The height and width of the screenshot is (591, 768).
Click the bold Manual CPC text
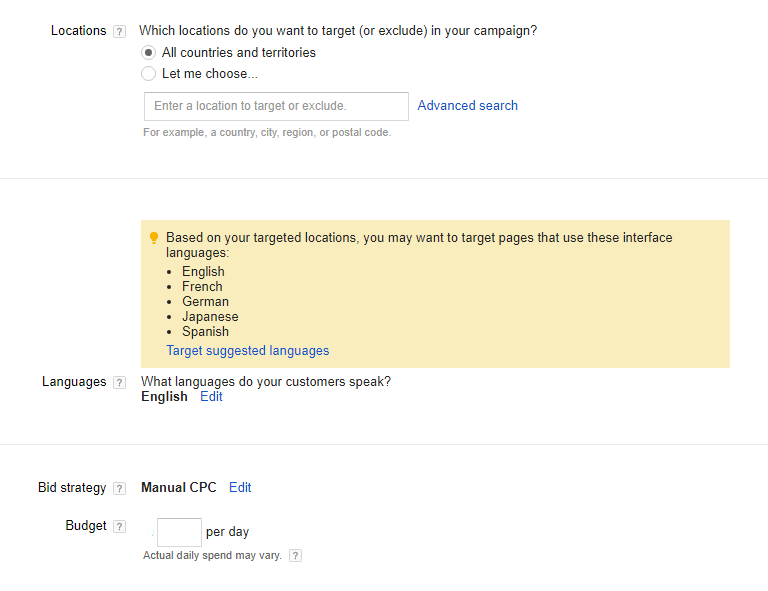[x=179, y=488]
